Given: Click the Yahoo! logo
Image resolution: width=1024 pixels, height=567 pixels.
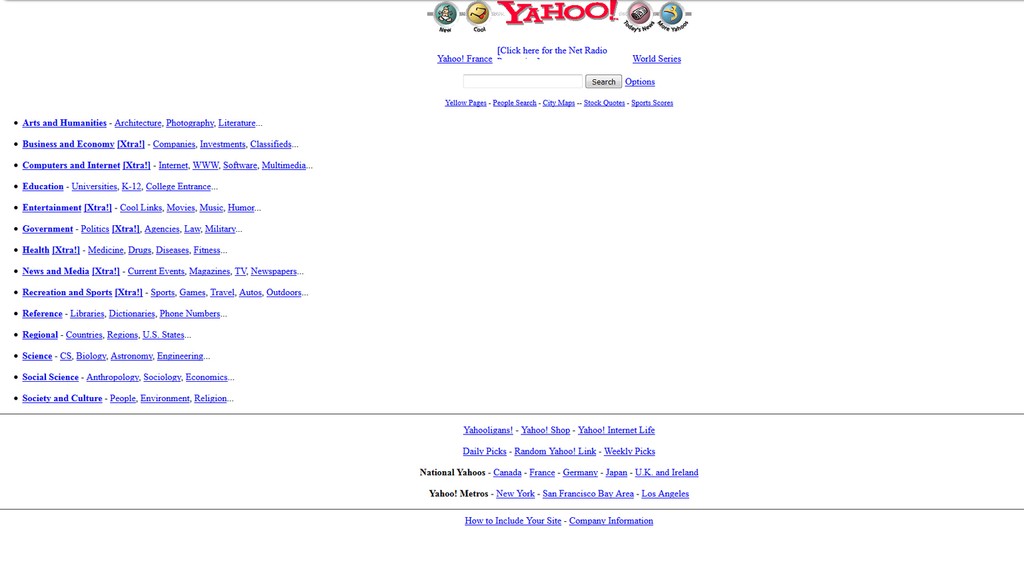Looking at the screenshot, I should point(558,13).
